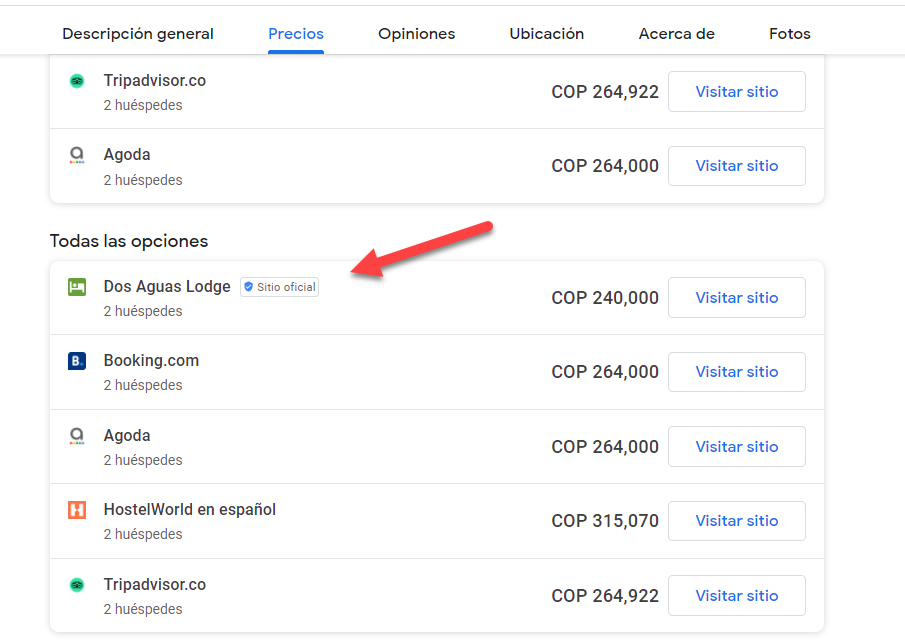This screenshot has width=905, height=644.
Task: Click Visitar sitio for Tripadvisor.co under Todas las opciones
Action: point(736,595)
